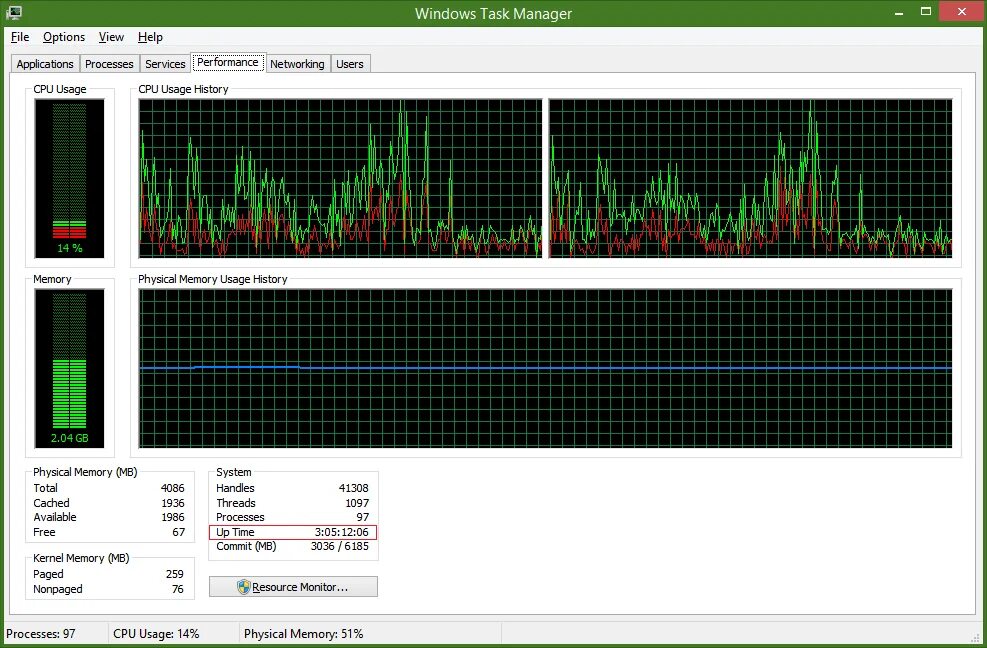Click the first CPU Usage History graph
This screenshot has width=987, height=648.
pos(340,178)
